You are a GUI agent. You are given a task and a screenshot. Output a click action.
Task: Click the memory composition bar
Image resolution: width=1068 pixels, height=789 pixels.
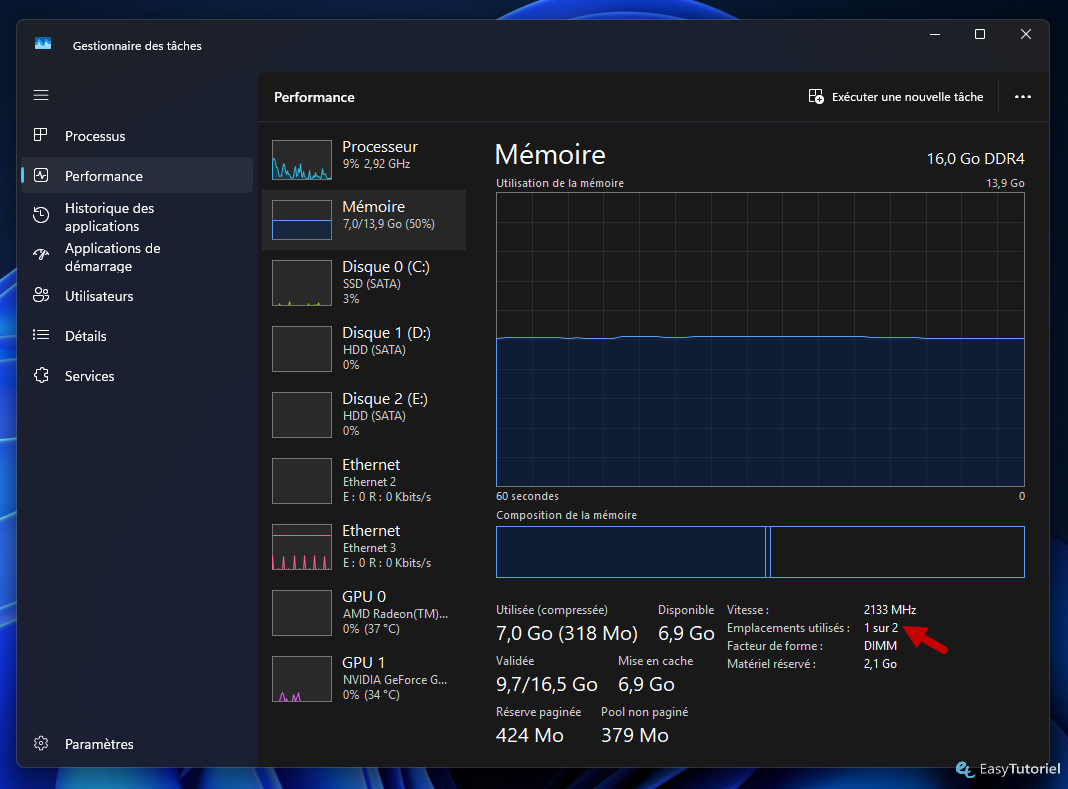pos(760,552)
